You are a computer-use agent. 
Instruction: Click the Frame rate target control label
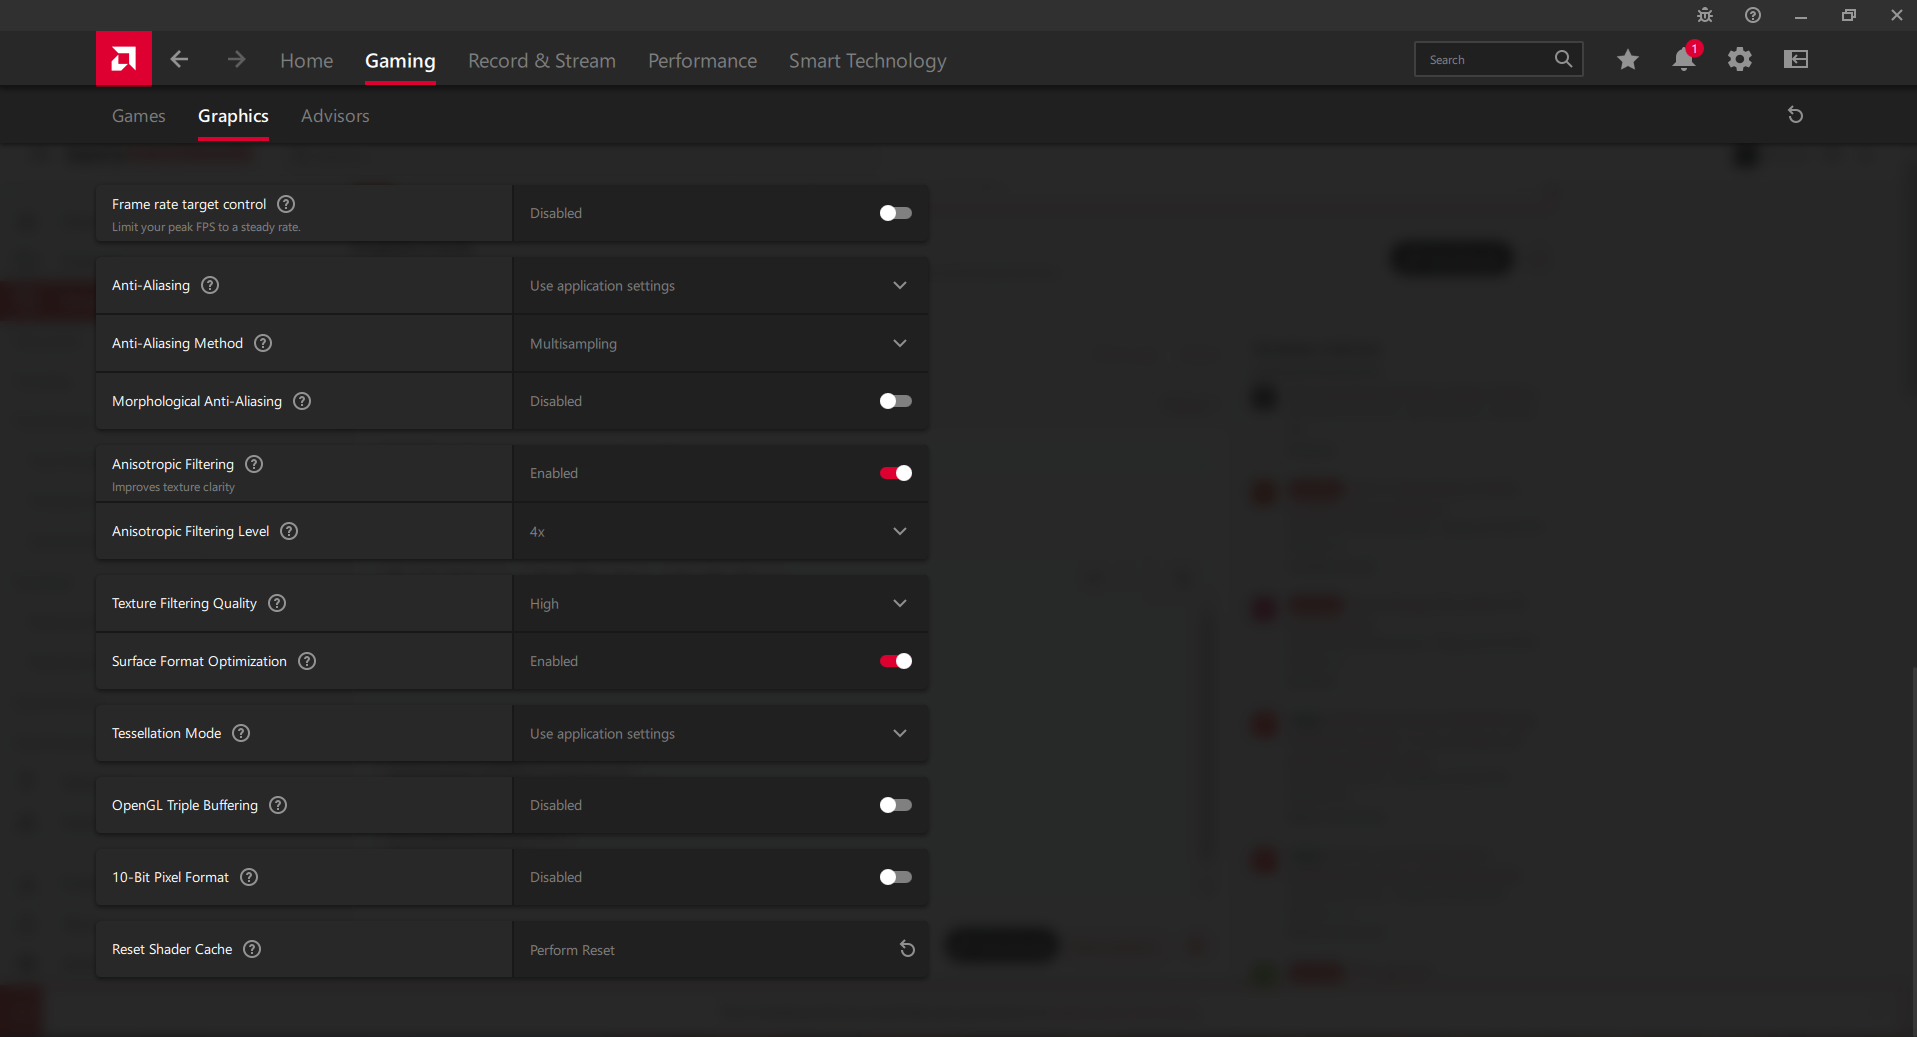[x=189, y=204]
